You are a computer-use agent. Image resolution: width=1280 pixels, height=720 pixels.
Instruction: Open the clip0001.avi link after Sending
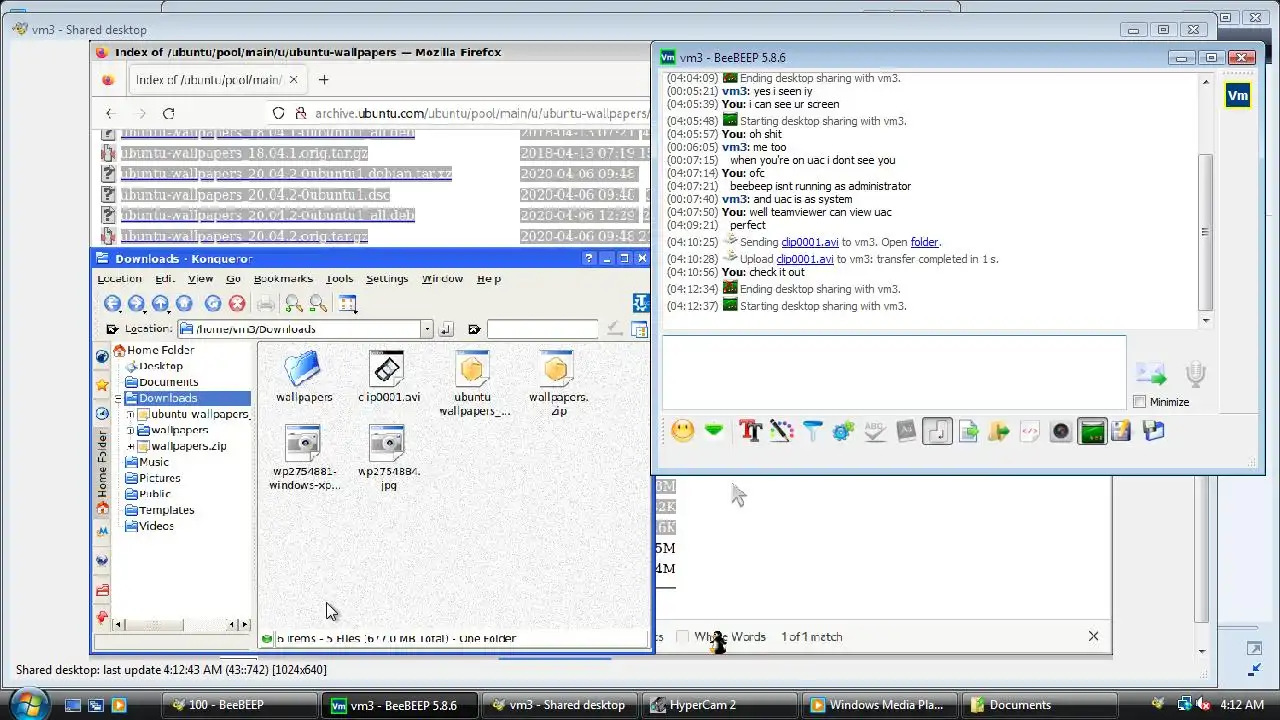[x=810, y=242]
